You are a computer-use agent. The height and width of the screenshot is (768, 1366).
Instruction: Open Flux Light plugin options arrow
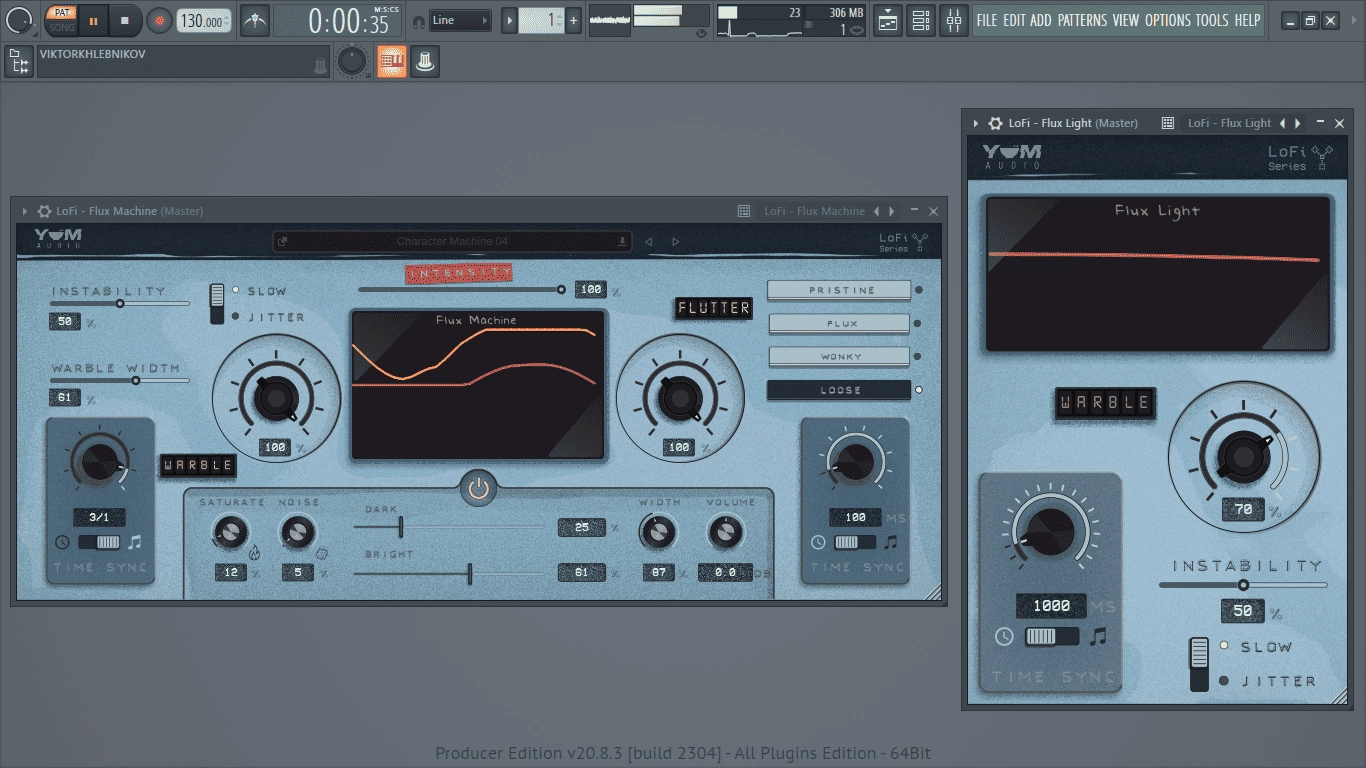pyautogui.click(x=976, y=123)
